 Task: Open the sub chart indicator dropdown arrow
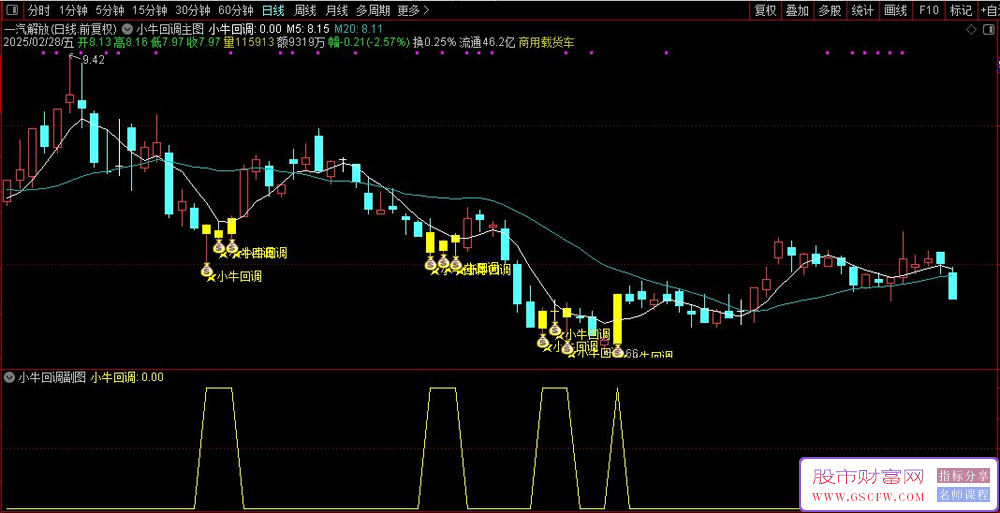[10, 377]
